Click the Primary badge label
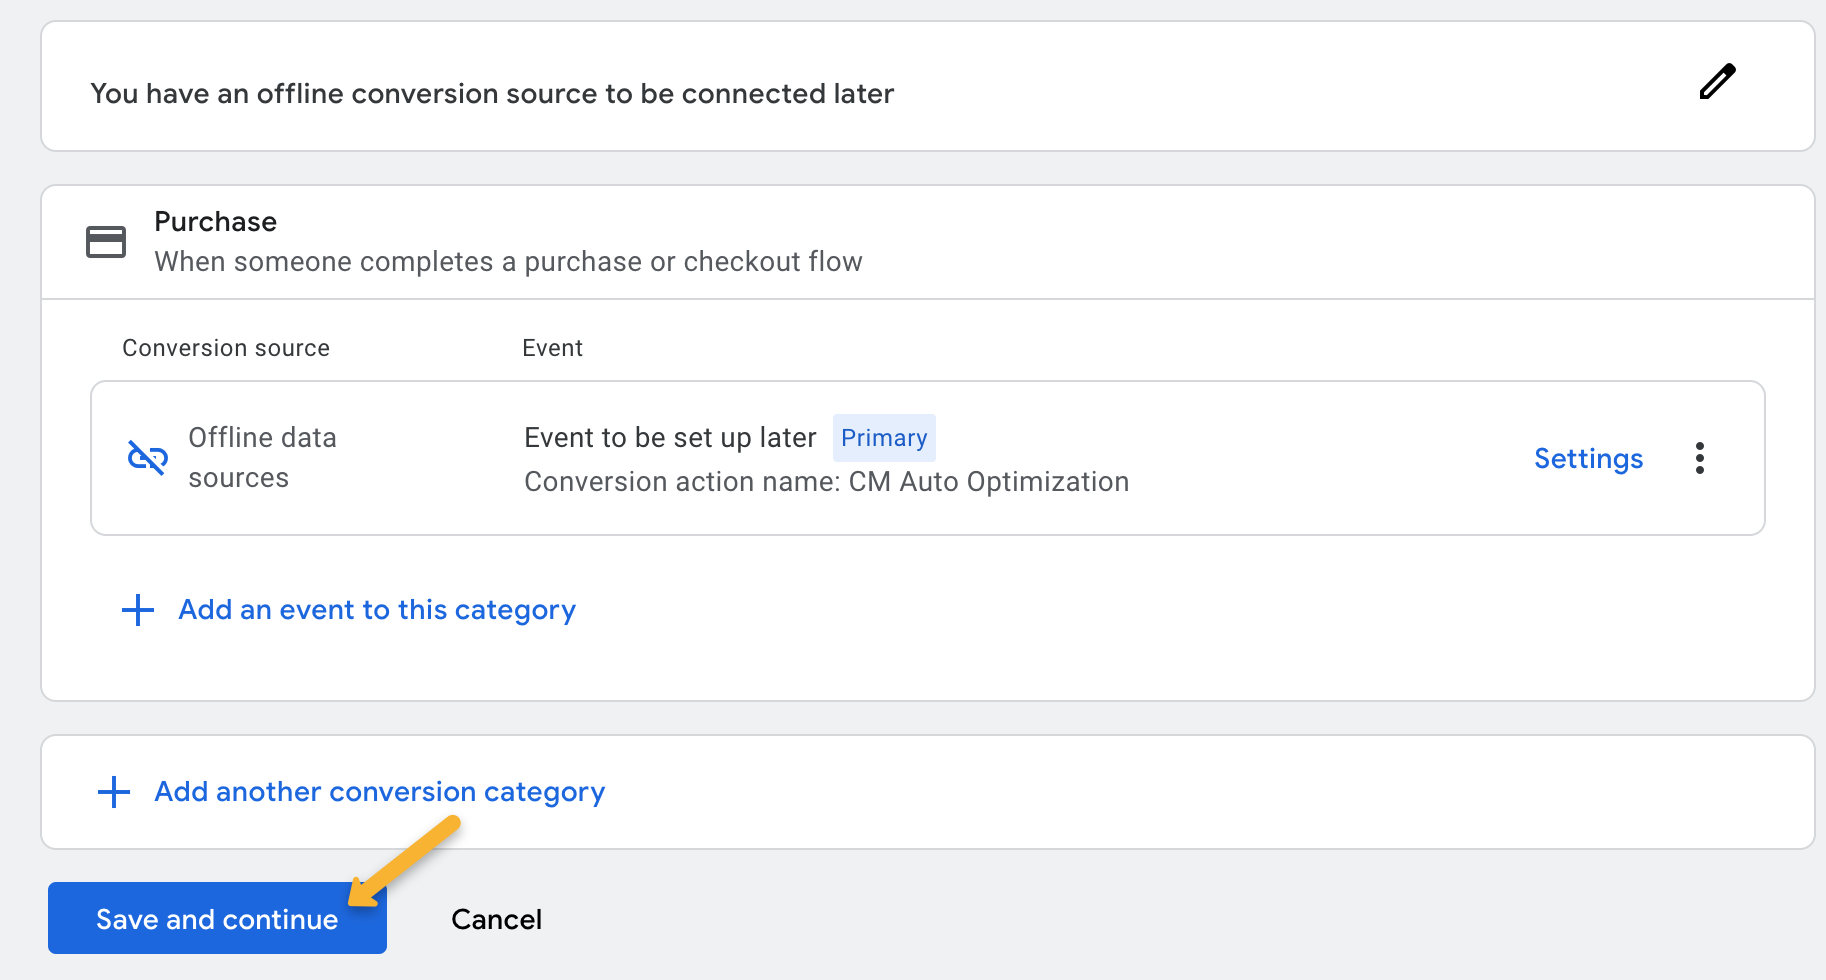Viewport: 1826px width, 980px height. click(x=884, y=438)
